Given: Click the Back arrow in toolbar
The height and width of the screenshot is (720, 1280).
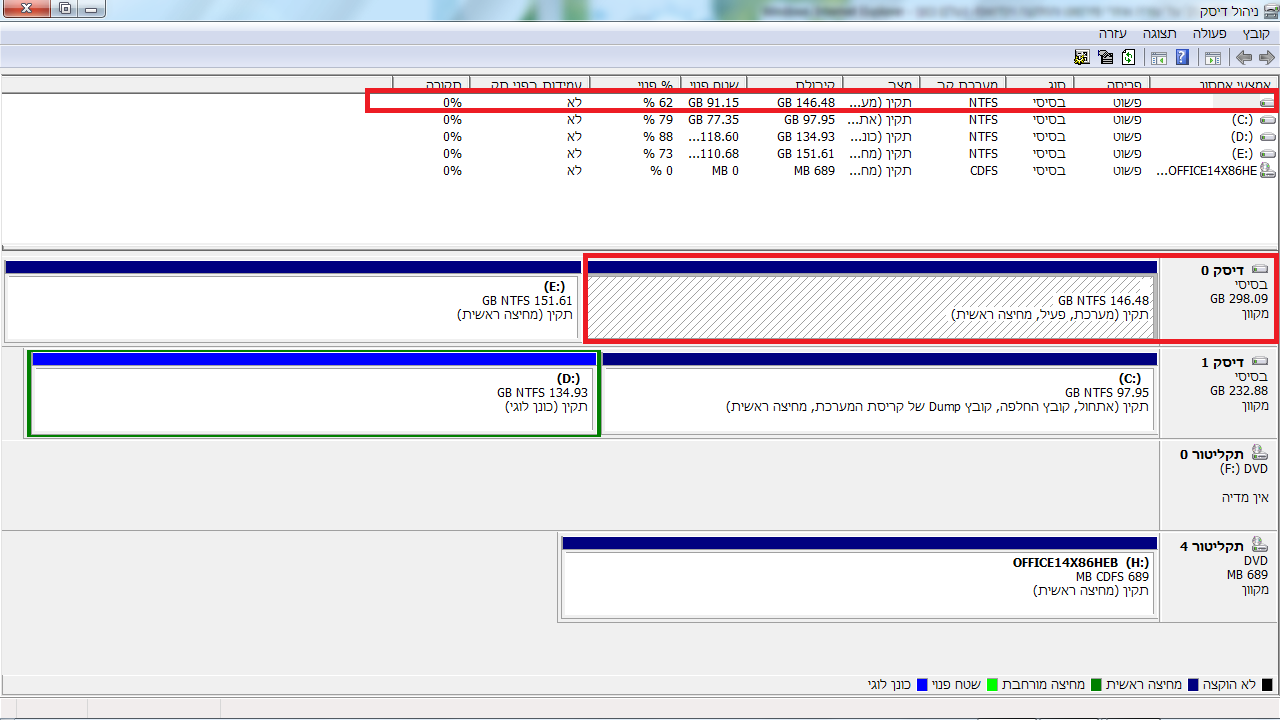Looking at the screenshot, I should pyautogui.click(x=1266, y=58).
